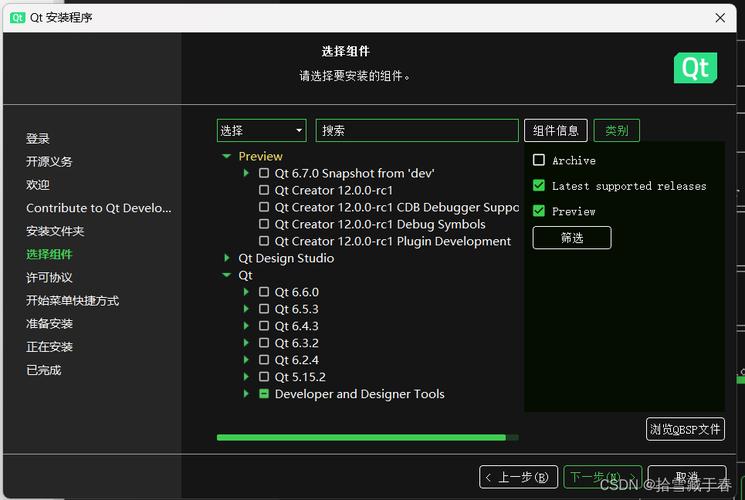Expand Developer and Designer Tools node

coord(246,394)
